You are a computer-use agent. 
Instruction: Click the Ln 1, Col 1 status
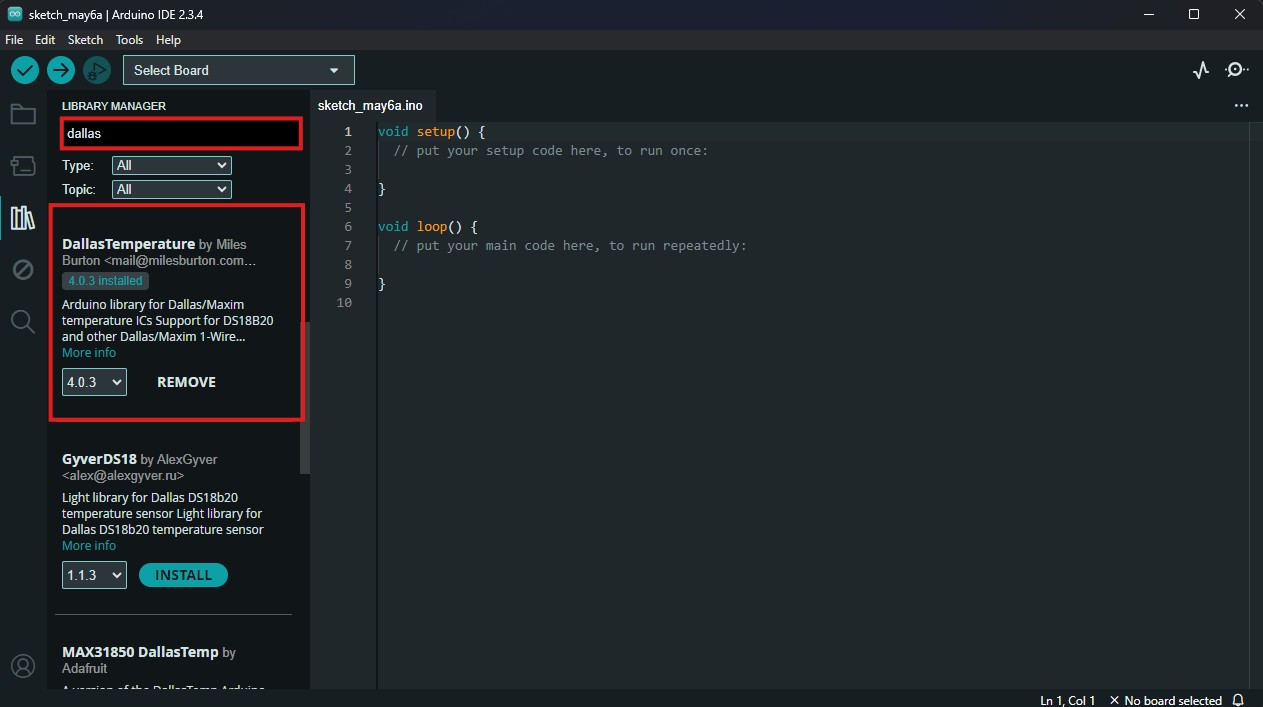pos(1068,700)
